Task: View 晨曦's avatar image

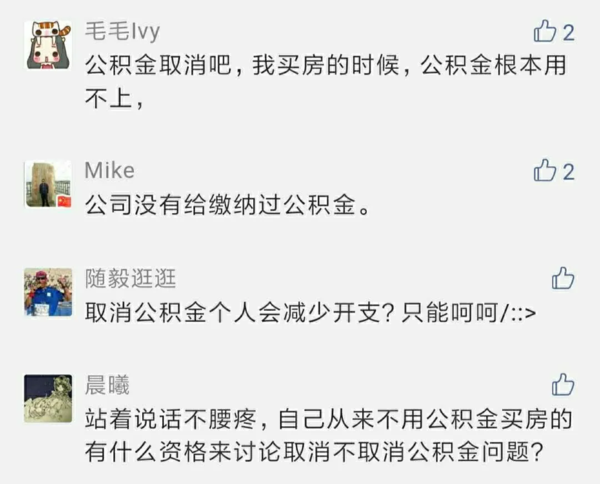Action: (48, 399)
